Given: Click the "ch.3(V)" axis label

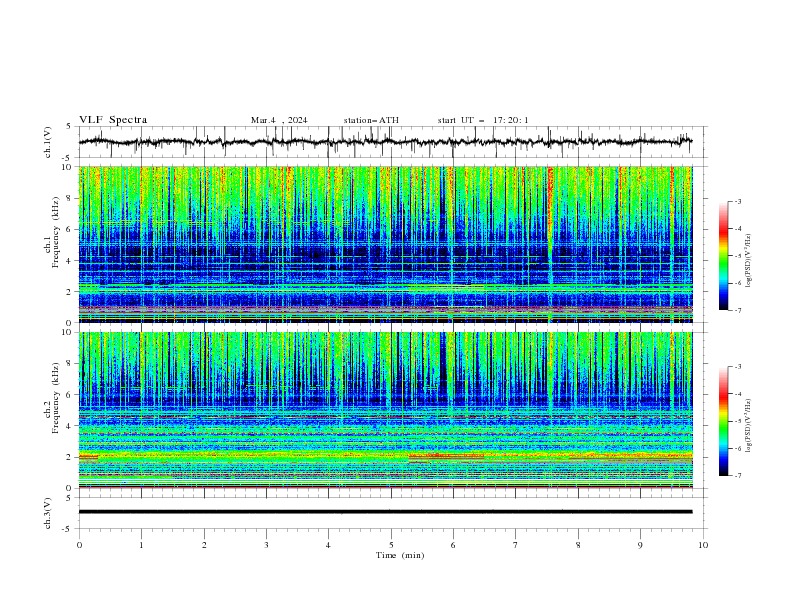Looking at the screenshot, I should point(48,513).
